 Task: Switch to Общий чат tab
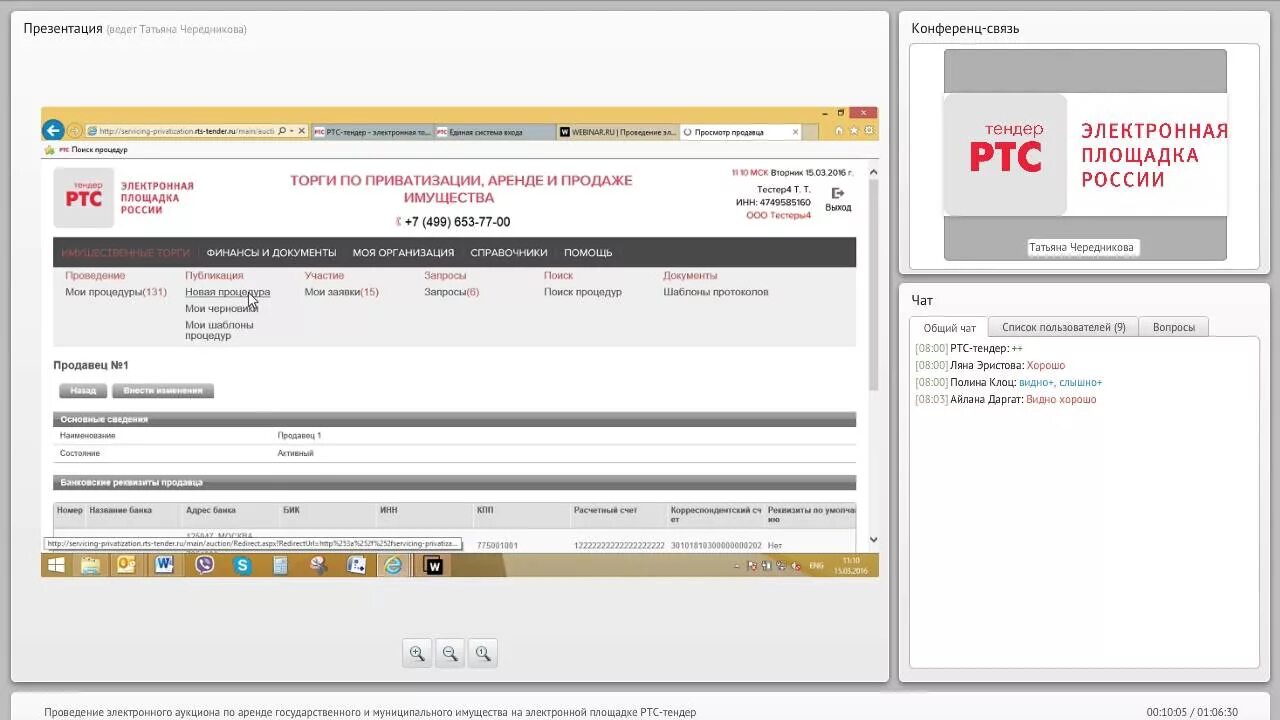[949, 328]
